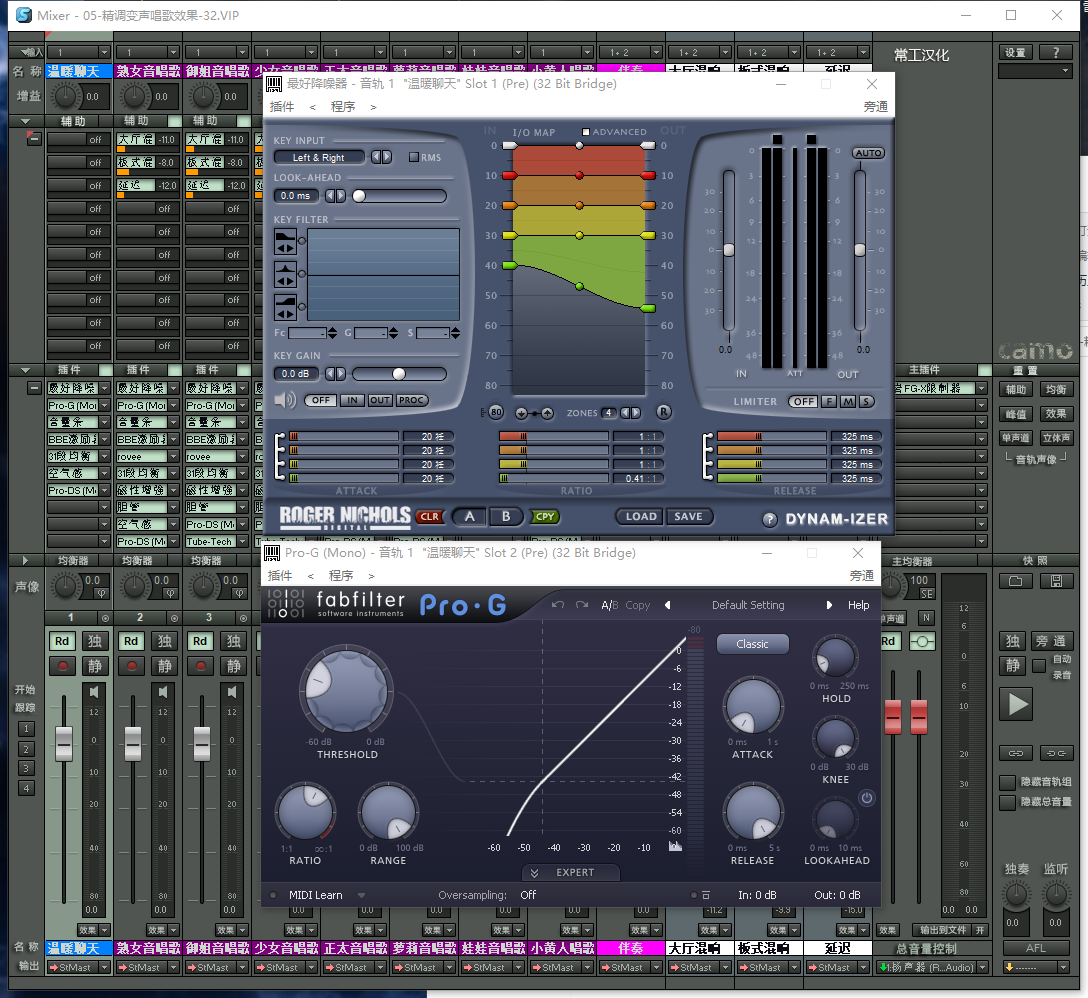The height and width of the screenshot is (998, 1088).
Task: Click the master stereo link fader icon
Action: tap(922, 641)
